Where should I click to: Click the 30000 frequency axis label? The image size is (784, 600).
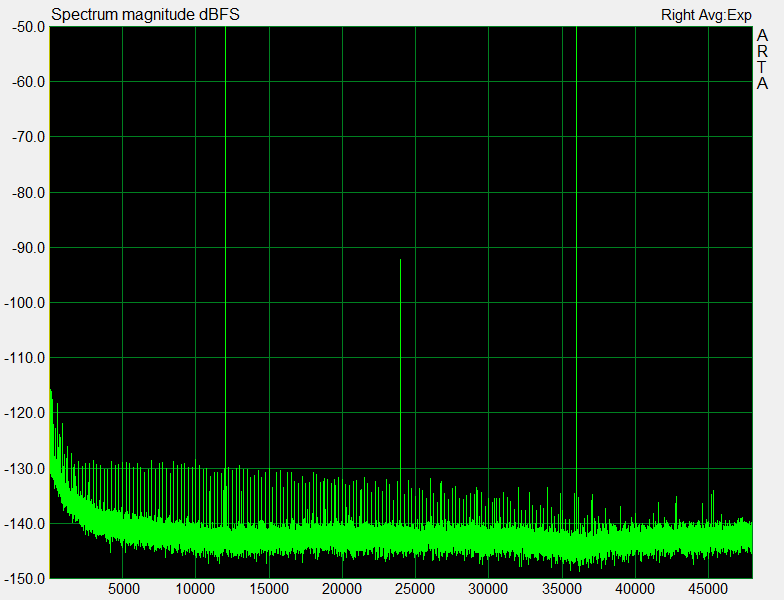pos(488,589)
